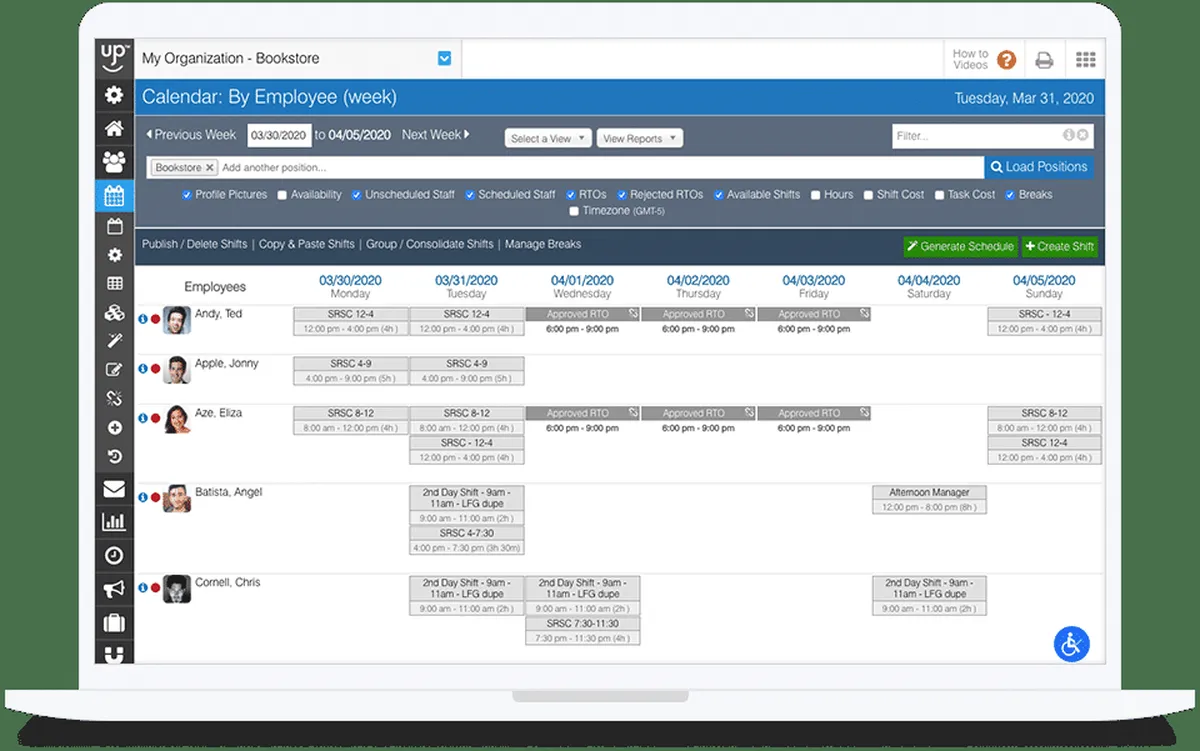This screenshot has height=751, width=1200.
Task: Click the Add another position field
Action: tap(600, 168)
